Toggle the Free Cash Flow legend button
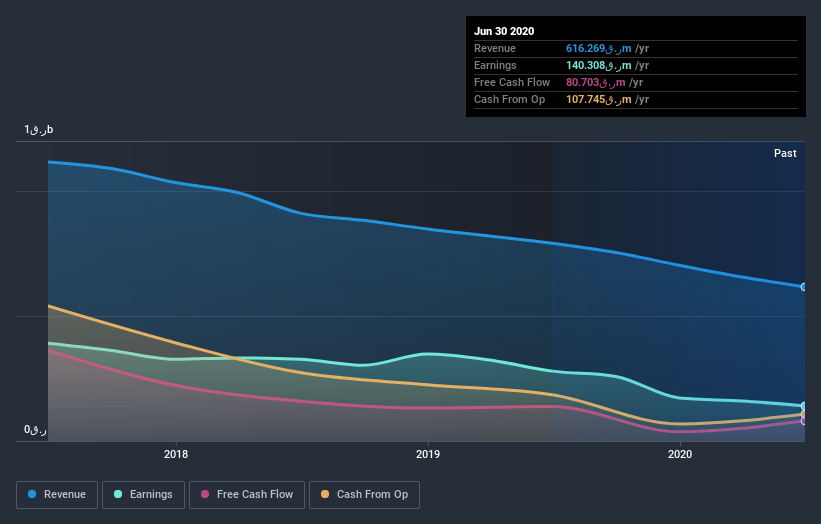This screenshot has height=524, width=821. point(247,495)
